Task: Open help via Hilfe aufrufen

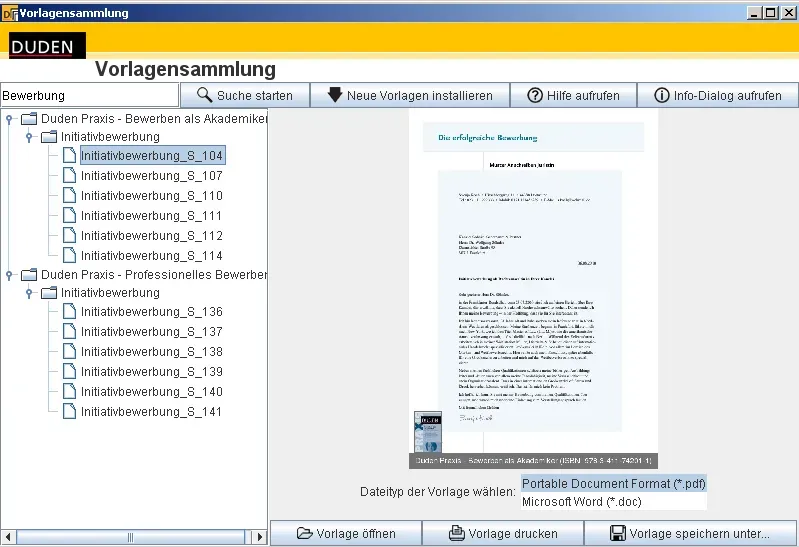Action: pos(573,95)
